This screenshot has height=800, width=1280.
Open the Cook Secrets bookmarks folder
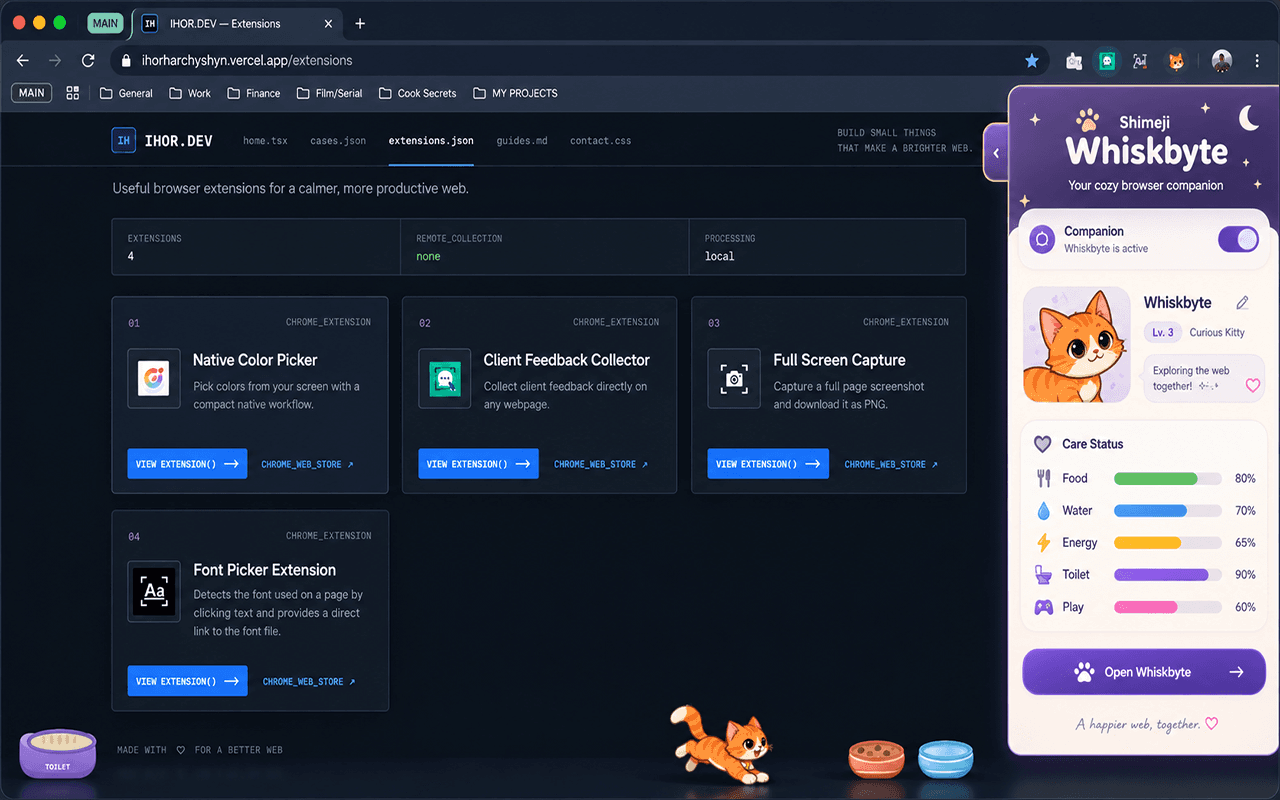417,93
